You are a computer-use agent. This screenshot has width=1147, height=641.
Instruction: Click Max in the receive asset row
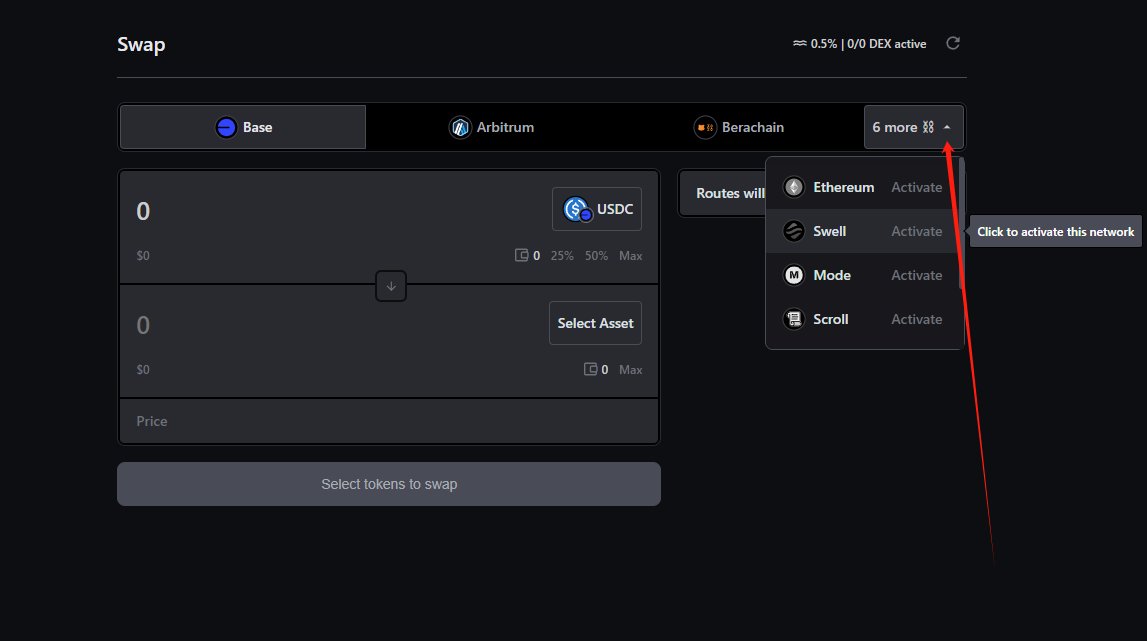631,370
